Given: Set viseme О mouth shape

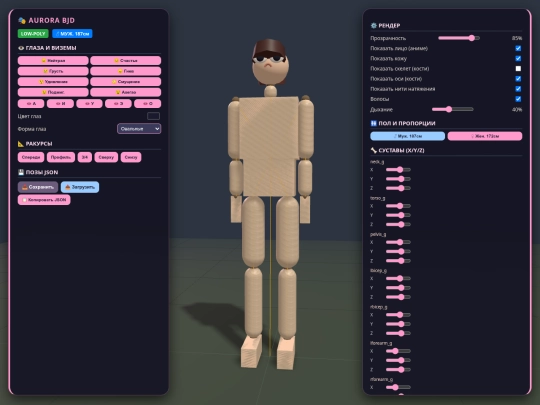Looking at the screenshot, I should pyautogui.click(x=147, y=103).
